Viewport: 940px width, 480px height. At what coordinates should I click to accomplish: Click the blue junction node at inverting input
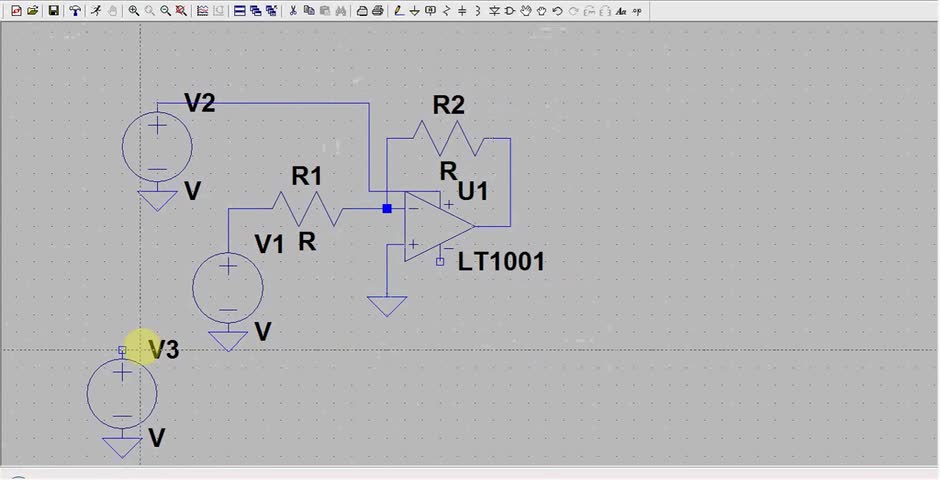[387, 209]
